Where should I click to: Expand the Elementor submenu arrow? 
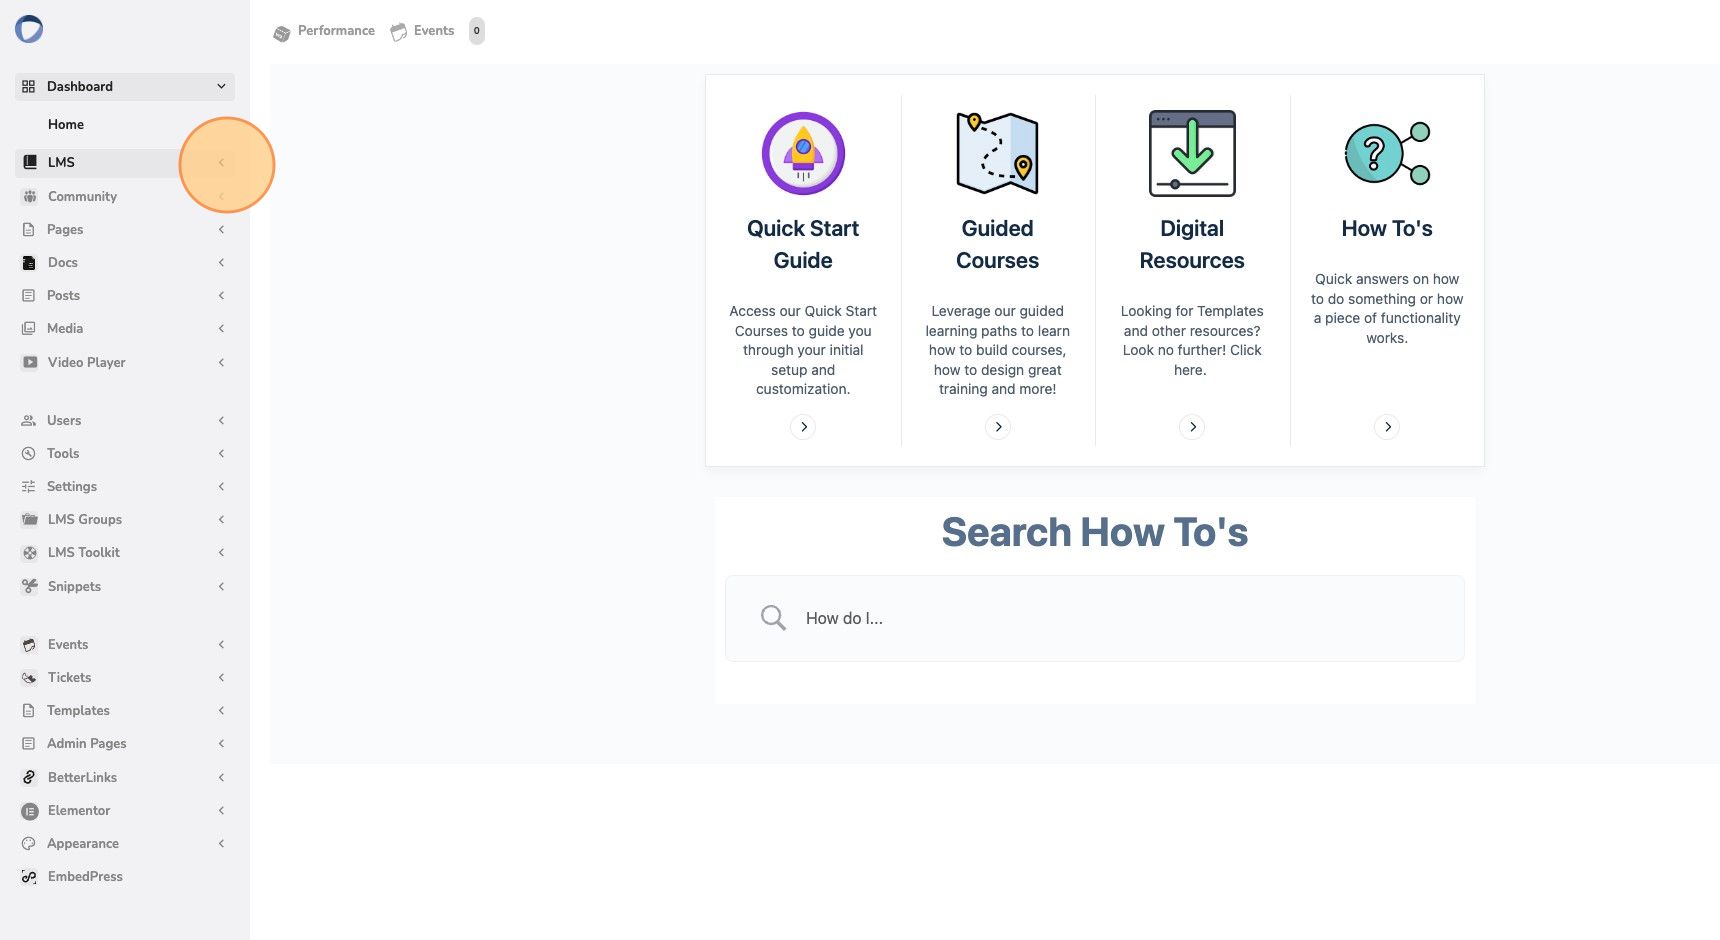[x=221, y=811]
